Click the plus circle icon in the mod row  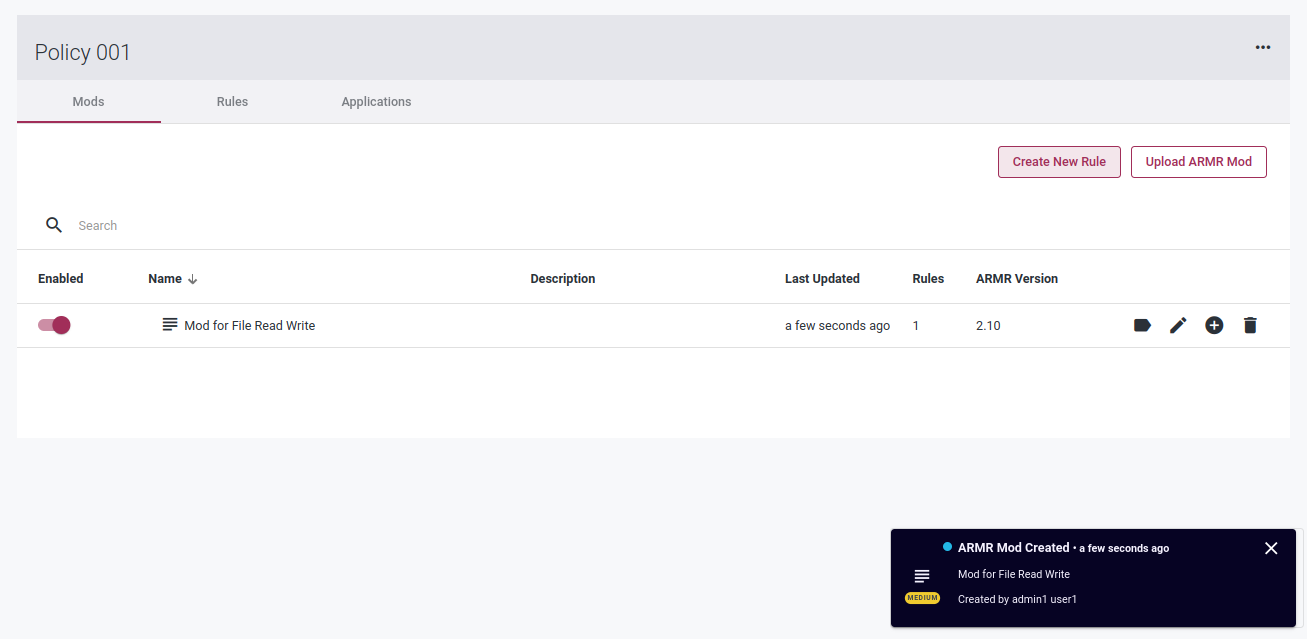click(1214, 325)
